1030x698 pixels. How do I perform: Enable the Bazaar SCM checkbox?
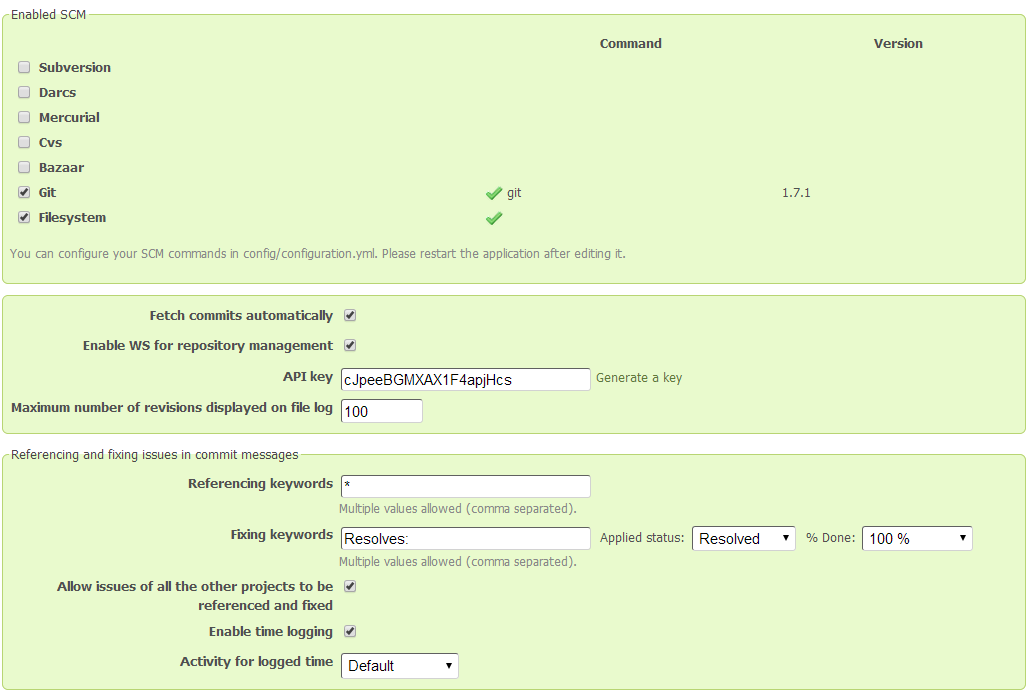click(x=24, y=167)
